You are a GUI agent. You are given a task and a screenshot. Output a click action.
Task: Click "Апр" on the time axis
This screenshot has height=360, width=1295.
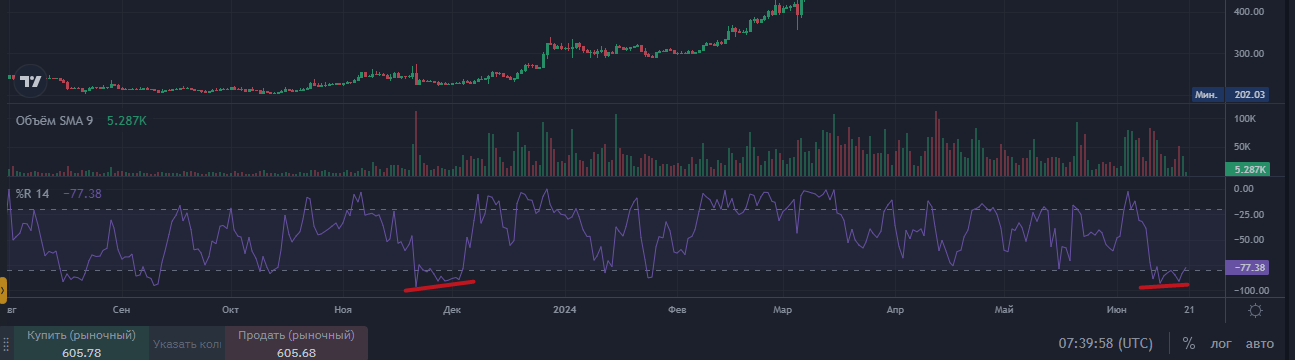point(896,310)
